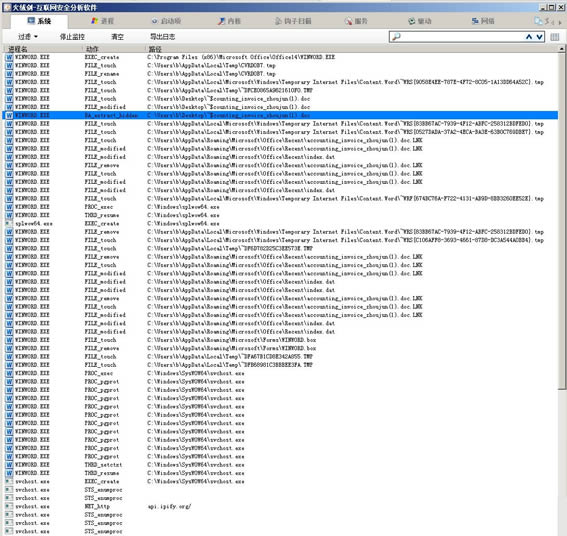Image resolution: width=567 pixels, height=536 pixels.
Task: Open the 启动项 (Startup) tab
Action: 166,21
